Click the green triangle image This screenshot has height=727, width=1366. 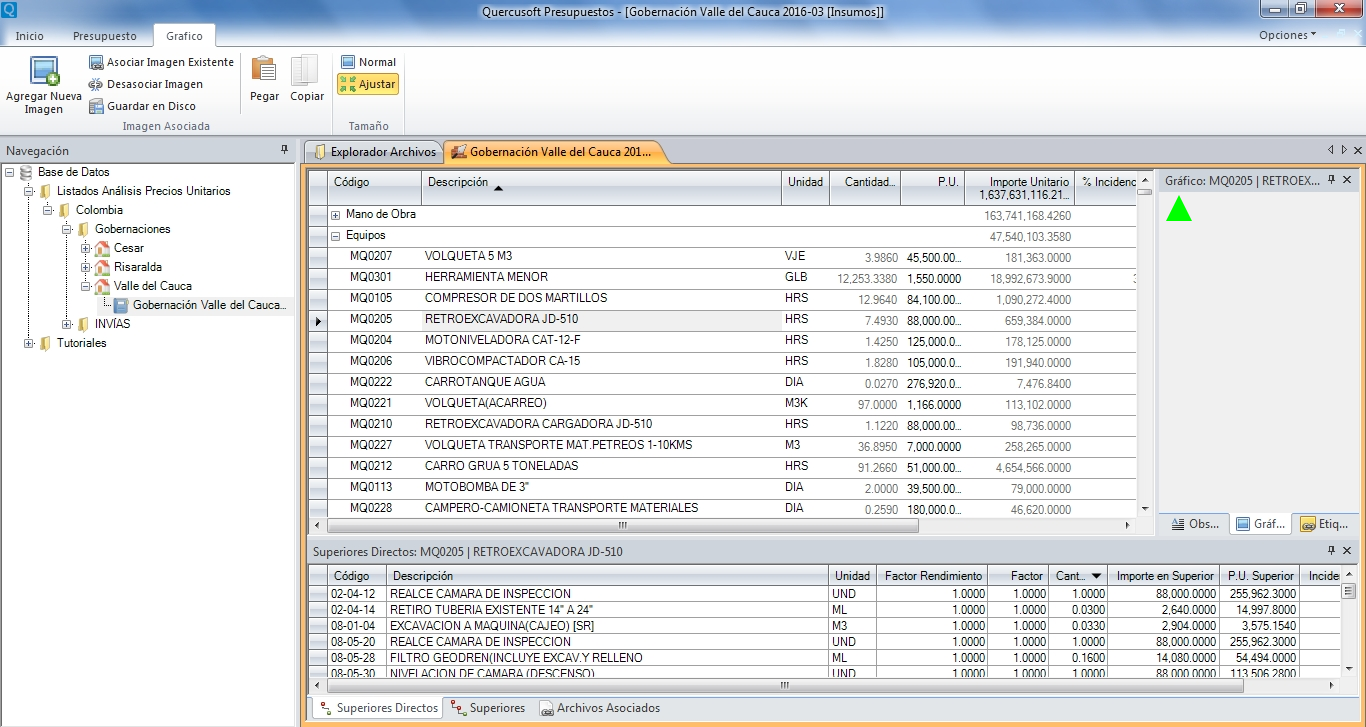(x=1179, y=209)
